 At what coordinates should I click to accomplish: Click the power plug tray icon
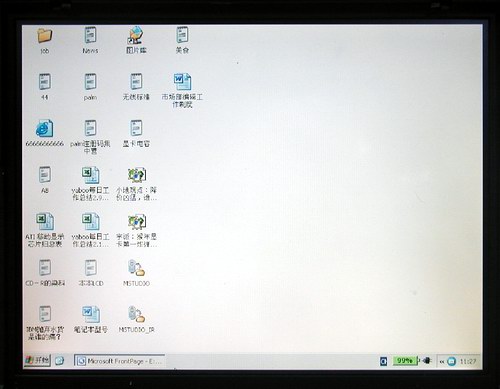(426, 361)
